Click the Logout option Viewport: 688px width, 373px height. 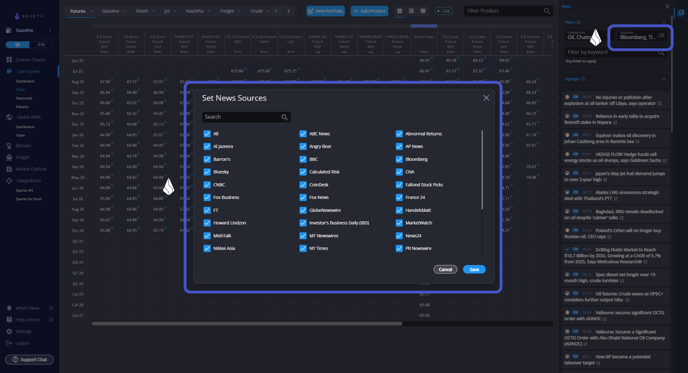click(18, 343)
